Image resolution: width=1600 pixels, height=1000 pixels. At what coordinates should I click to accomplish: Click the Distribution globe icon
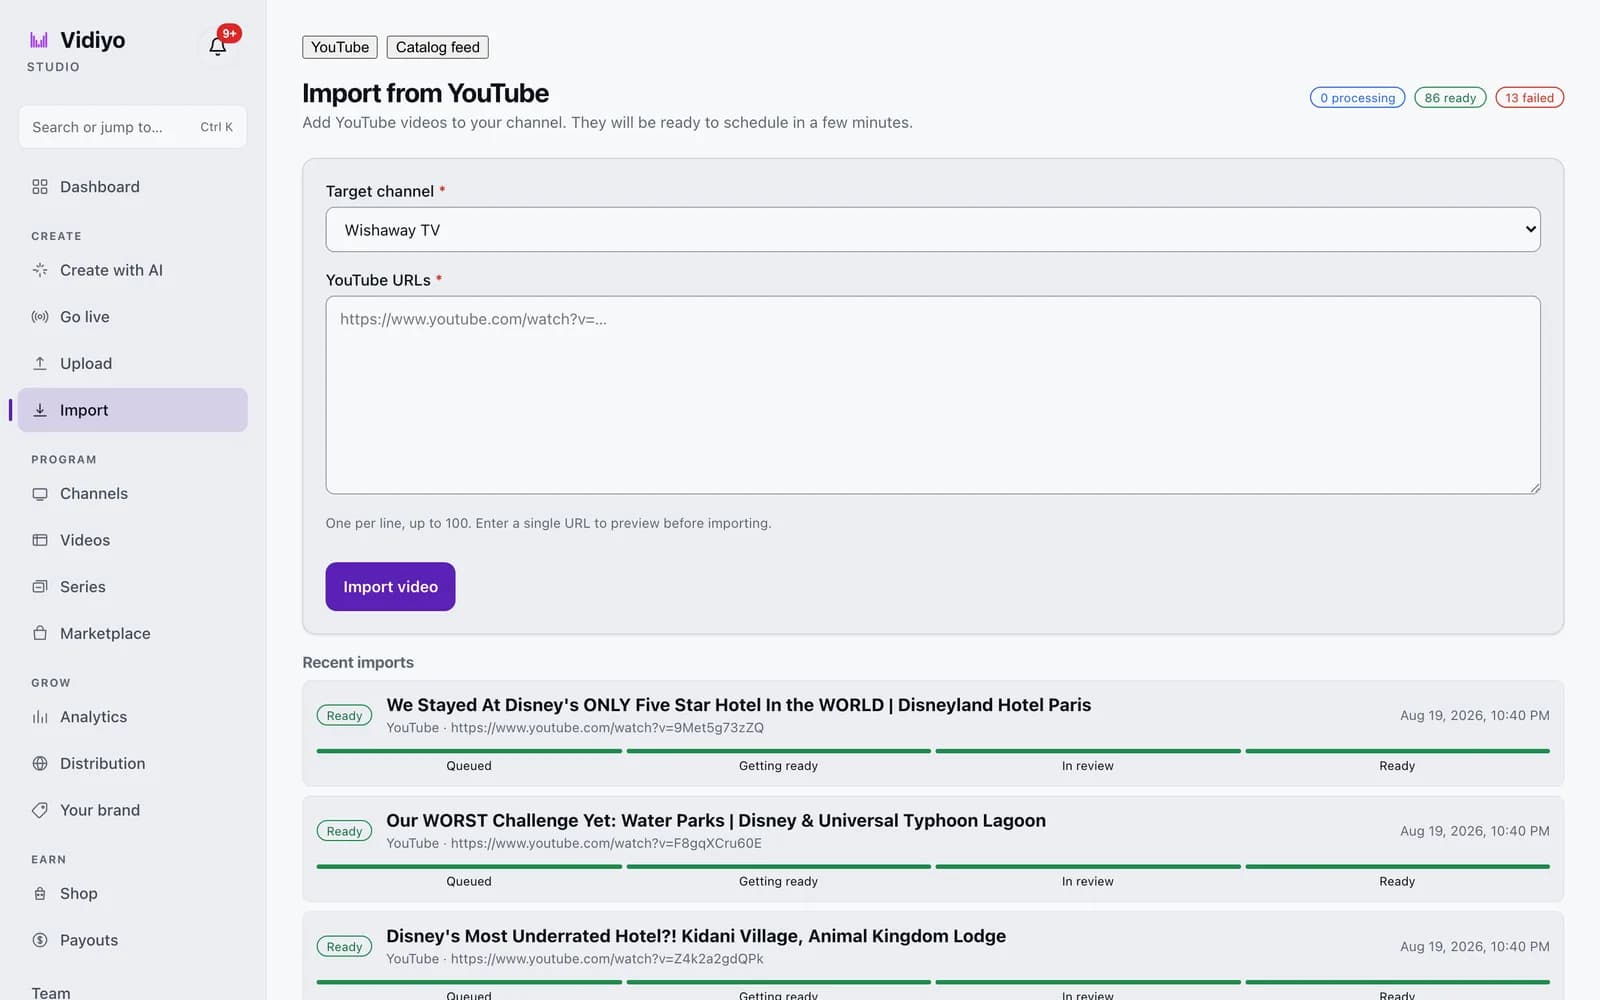click(x=40, y=764)
